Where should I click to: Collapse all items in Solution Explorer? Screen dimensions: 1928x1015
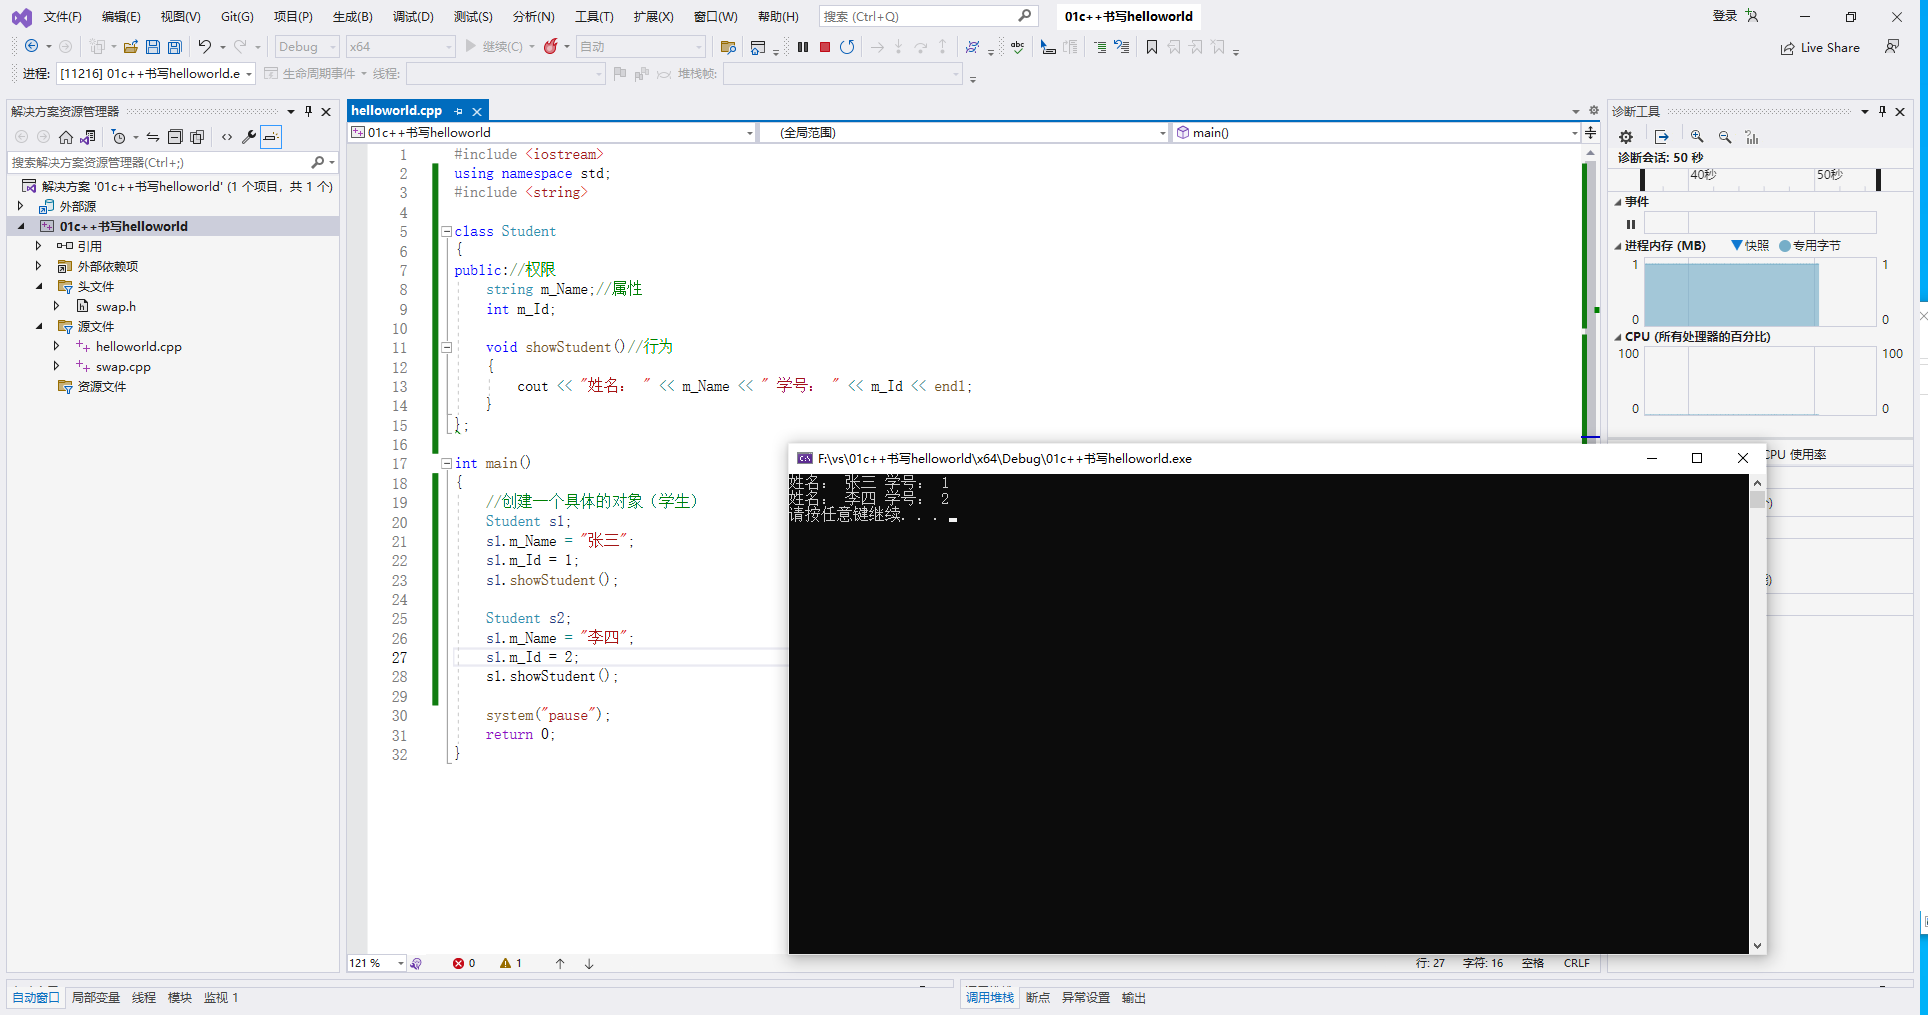pos(175,137)
